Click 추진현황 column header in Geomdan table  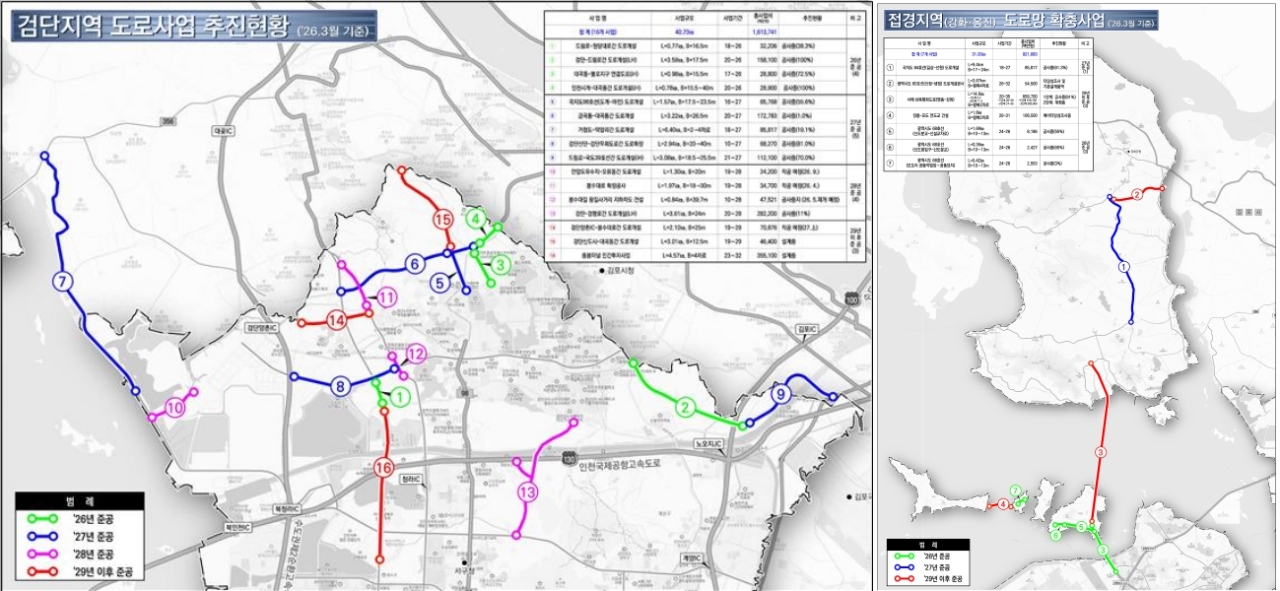click(x=811, y=18)
